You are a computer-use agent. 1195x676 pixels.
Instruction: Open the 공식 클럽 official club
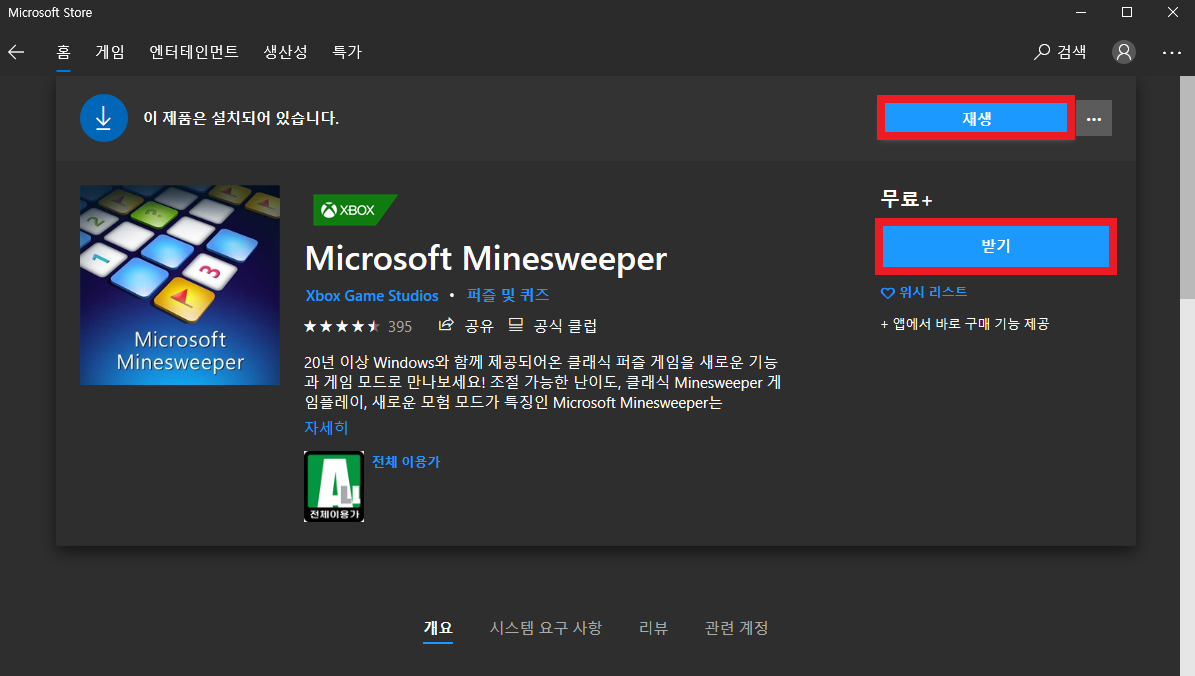point(553,326)
